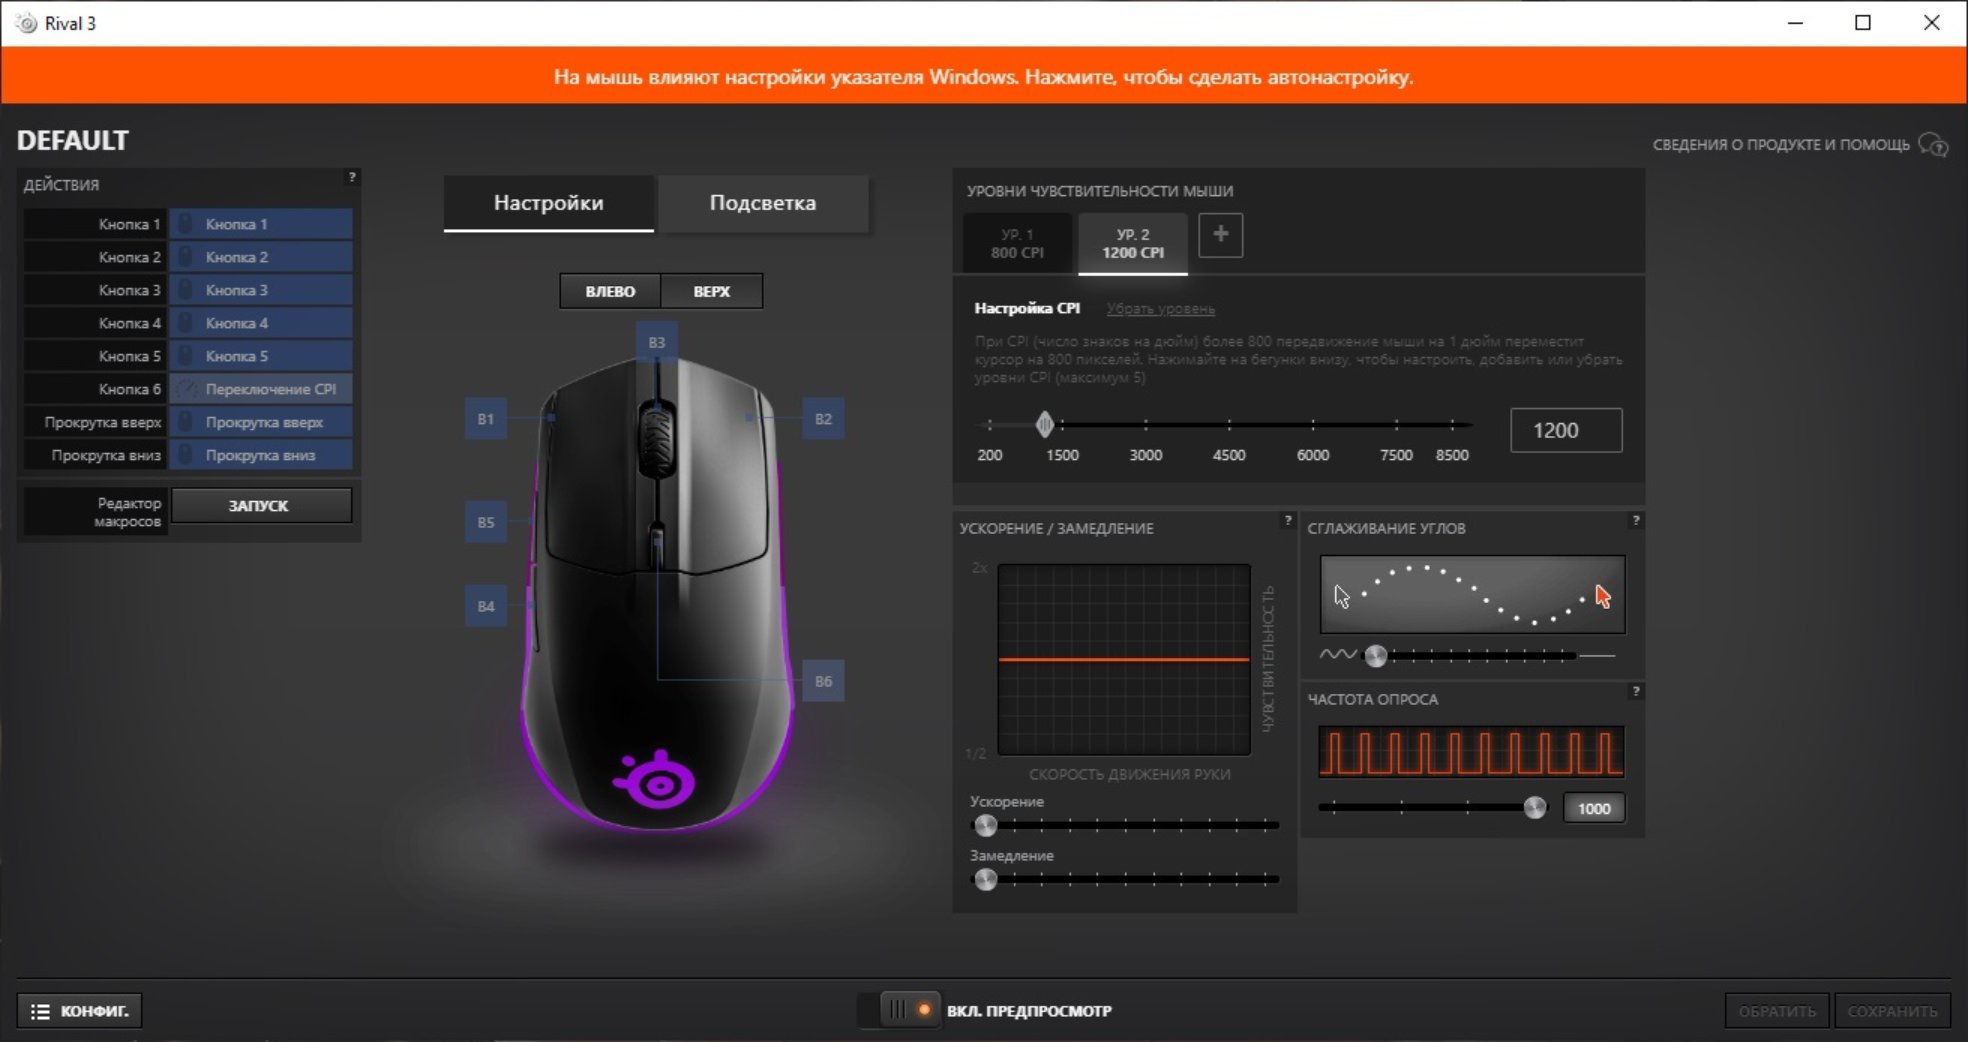Click the angle snapping preview image
The width and height of the screenshot is (1968, 1042).
(x=1472, y=595)
